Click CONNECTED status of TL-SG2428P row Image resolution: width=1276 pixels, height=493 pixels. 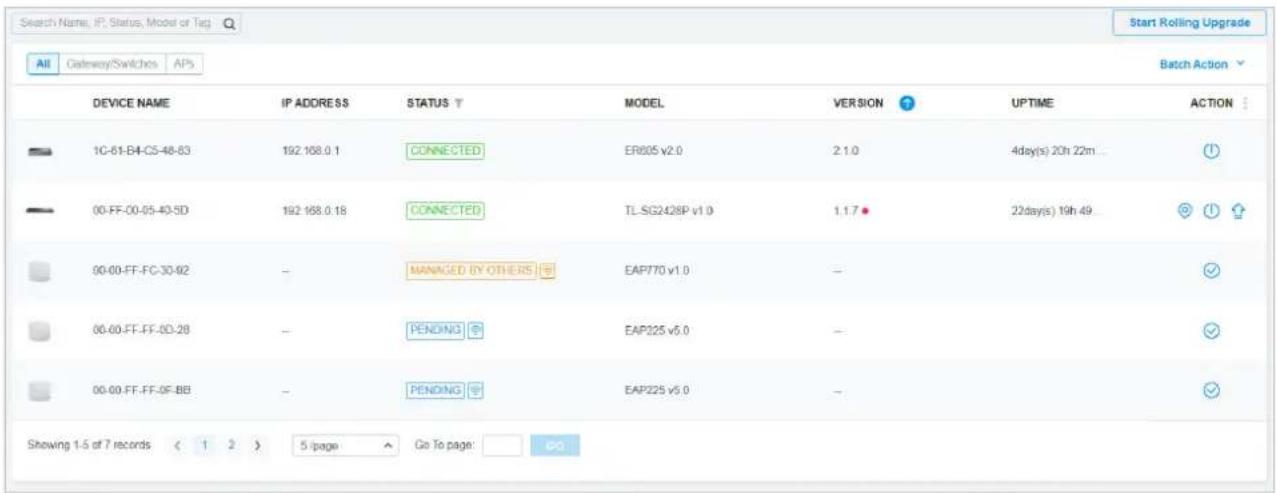(445, 211)
